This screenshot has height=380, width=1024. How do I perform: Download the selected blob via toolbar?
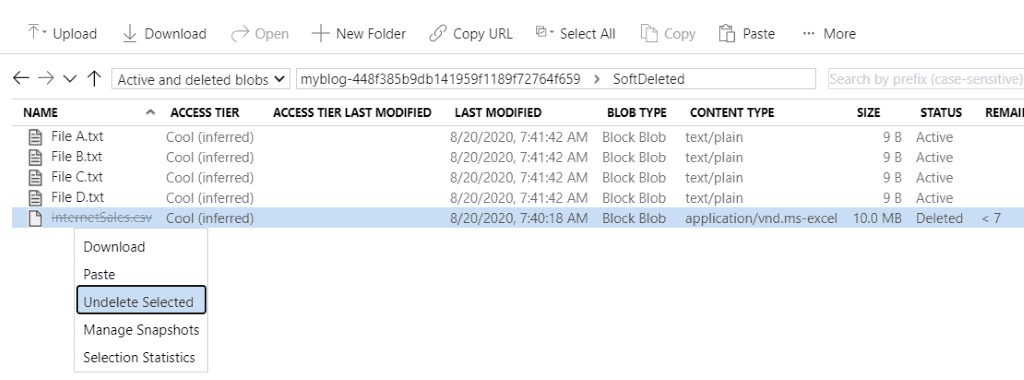point(164,33)
